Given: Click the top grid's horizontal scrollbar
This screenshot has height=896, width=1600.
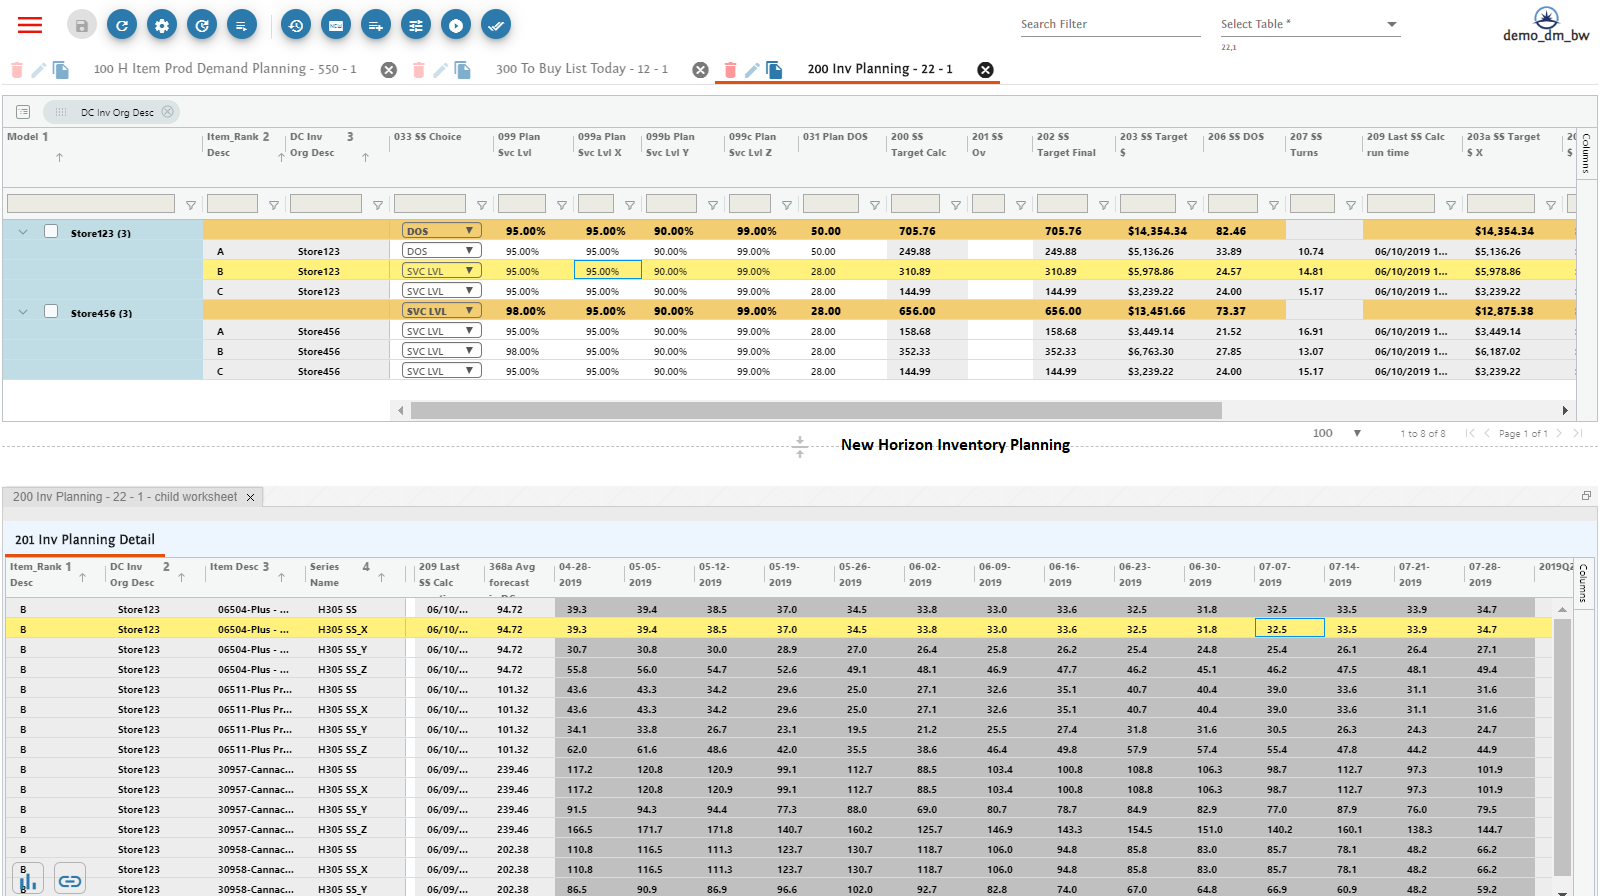Looking at the screenshot, I should tap(815, 410).
